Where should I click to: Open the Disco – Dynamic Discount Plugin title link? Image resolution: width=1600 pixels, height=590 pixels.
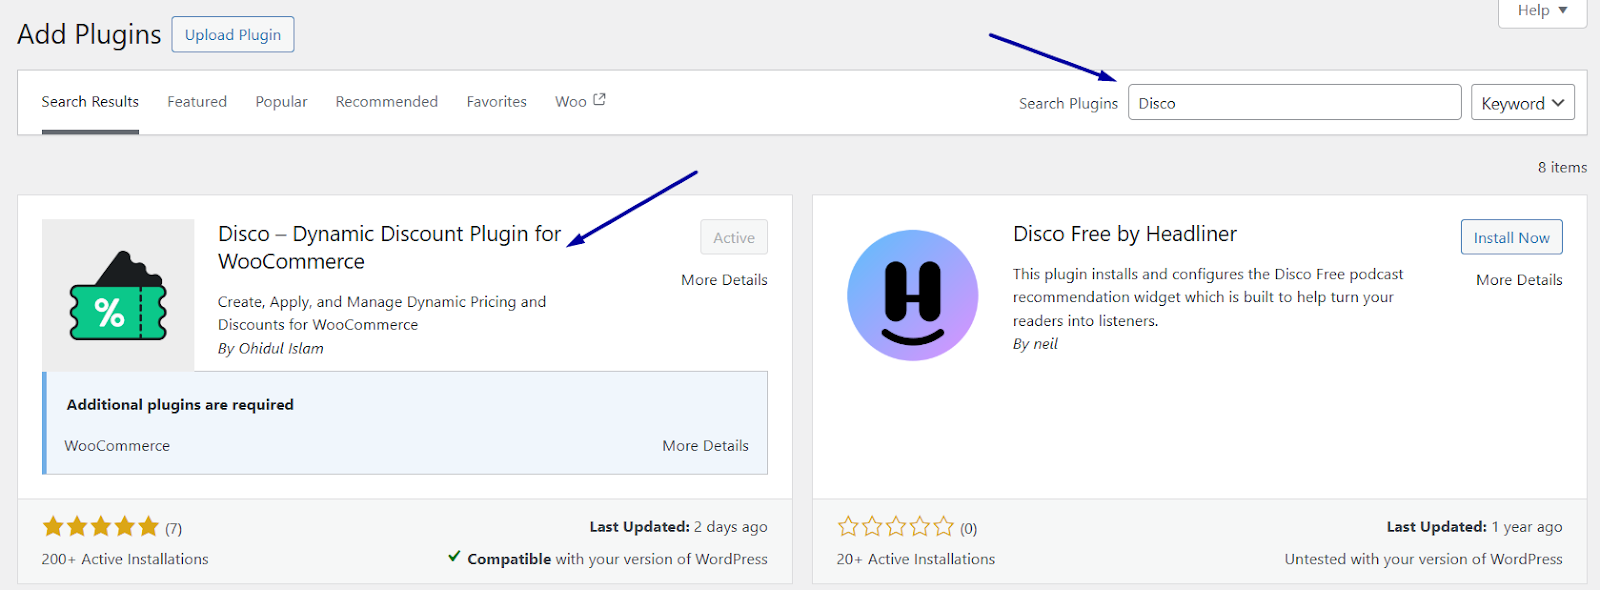[x=389, y=248]
